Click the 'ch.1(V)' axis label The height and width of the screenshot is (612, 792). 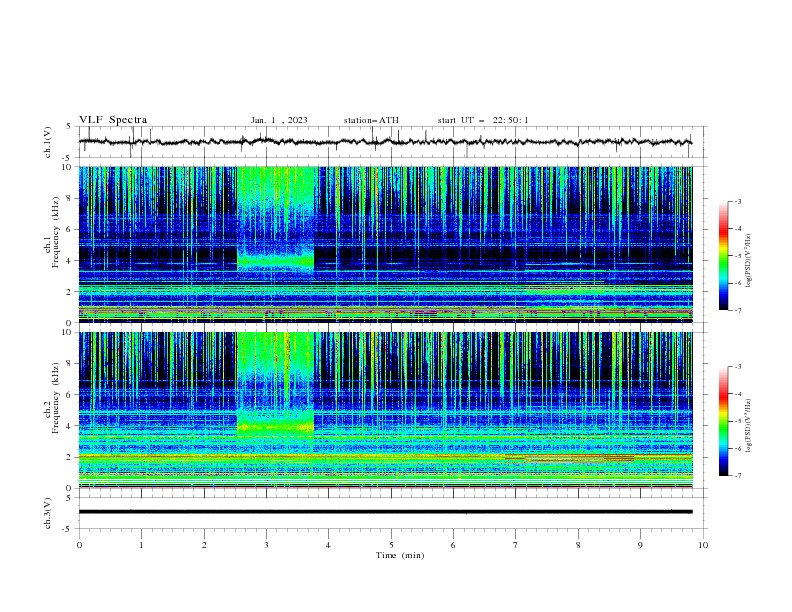tap(48, 142)
